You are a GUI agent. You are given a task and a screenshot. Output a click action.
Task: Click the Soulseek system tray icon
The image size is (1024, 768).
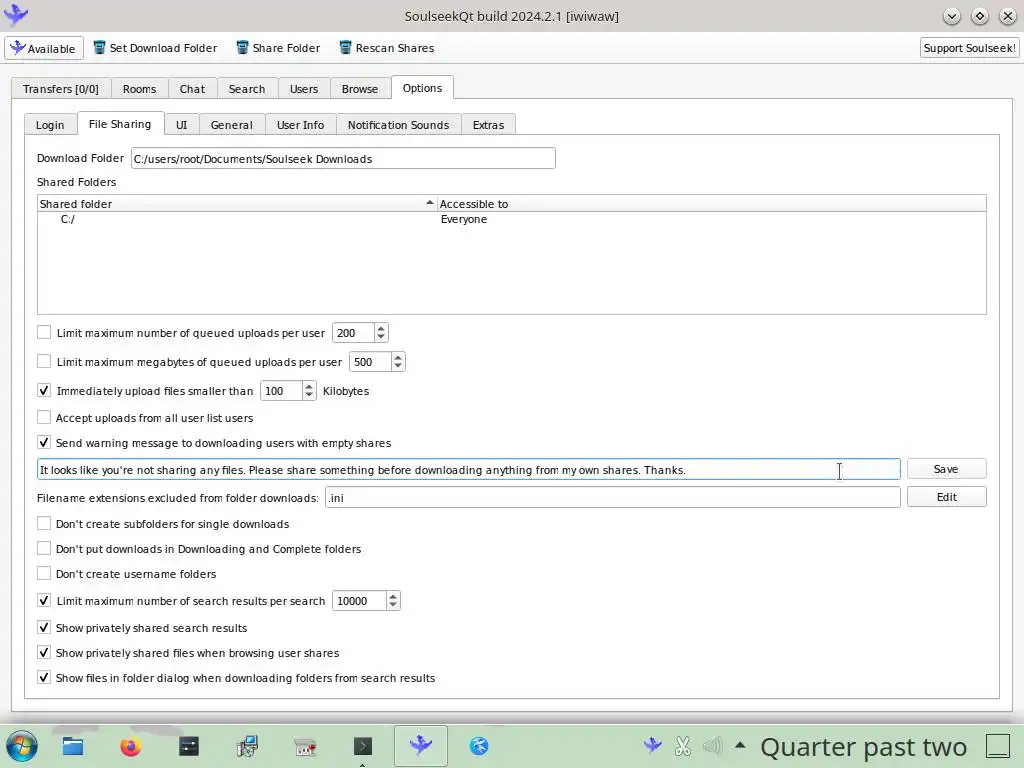click(652, 745)
